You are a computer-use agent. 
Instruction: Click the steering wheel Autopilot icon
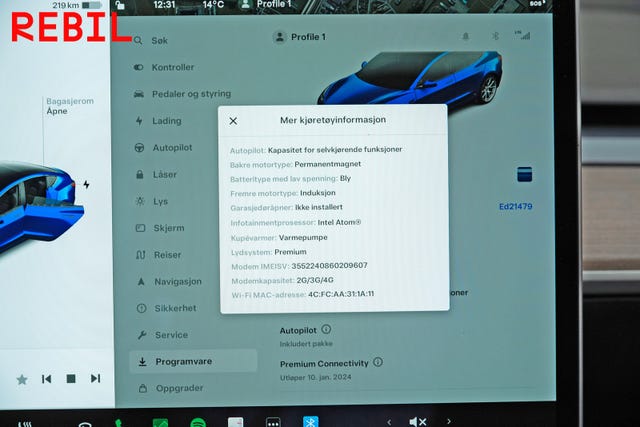pyautogui.click(x=139, y=148)
